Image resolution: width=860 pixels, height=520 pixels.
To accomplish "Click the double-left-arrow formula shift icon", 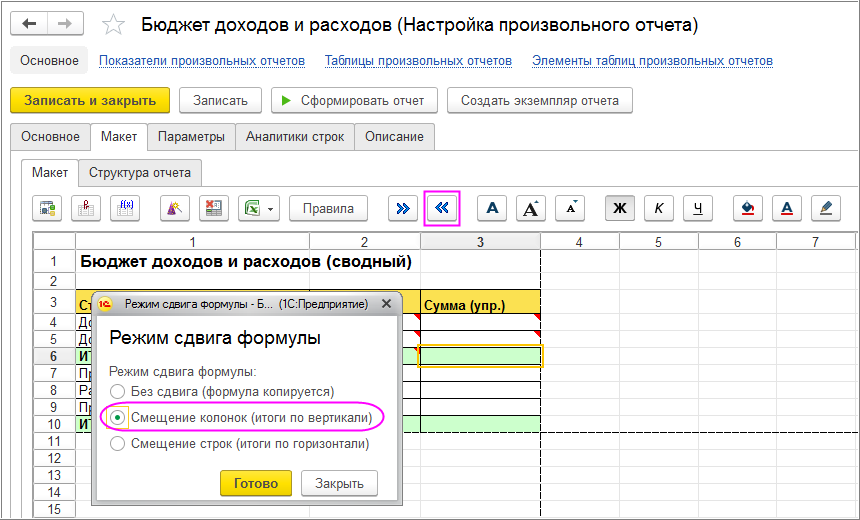I will click(x=442, y=208).
